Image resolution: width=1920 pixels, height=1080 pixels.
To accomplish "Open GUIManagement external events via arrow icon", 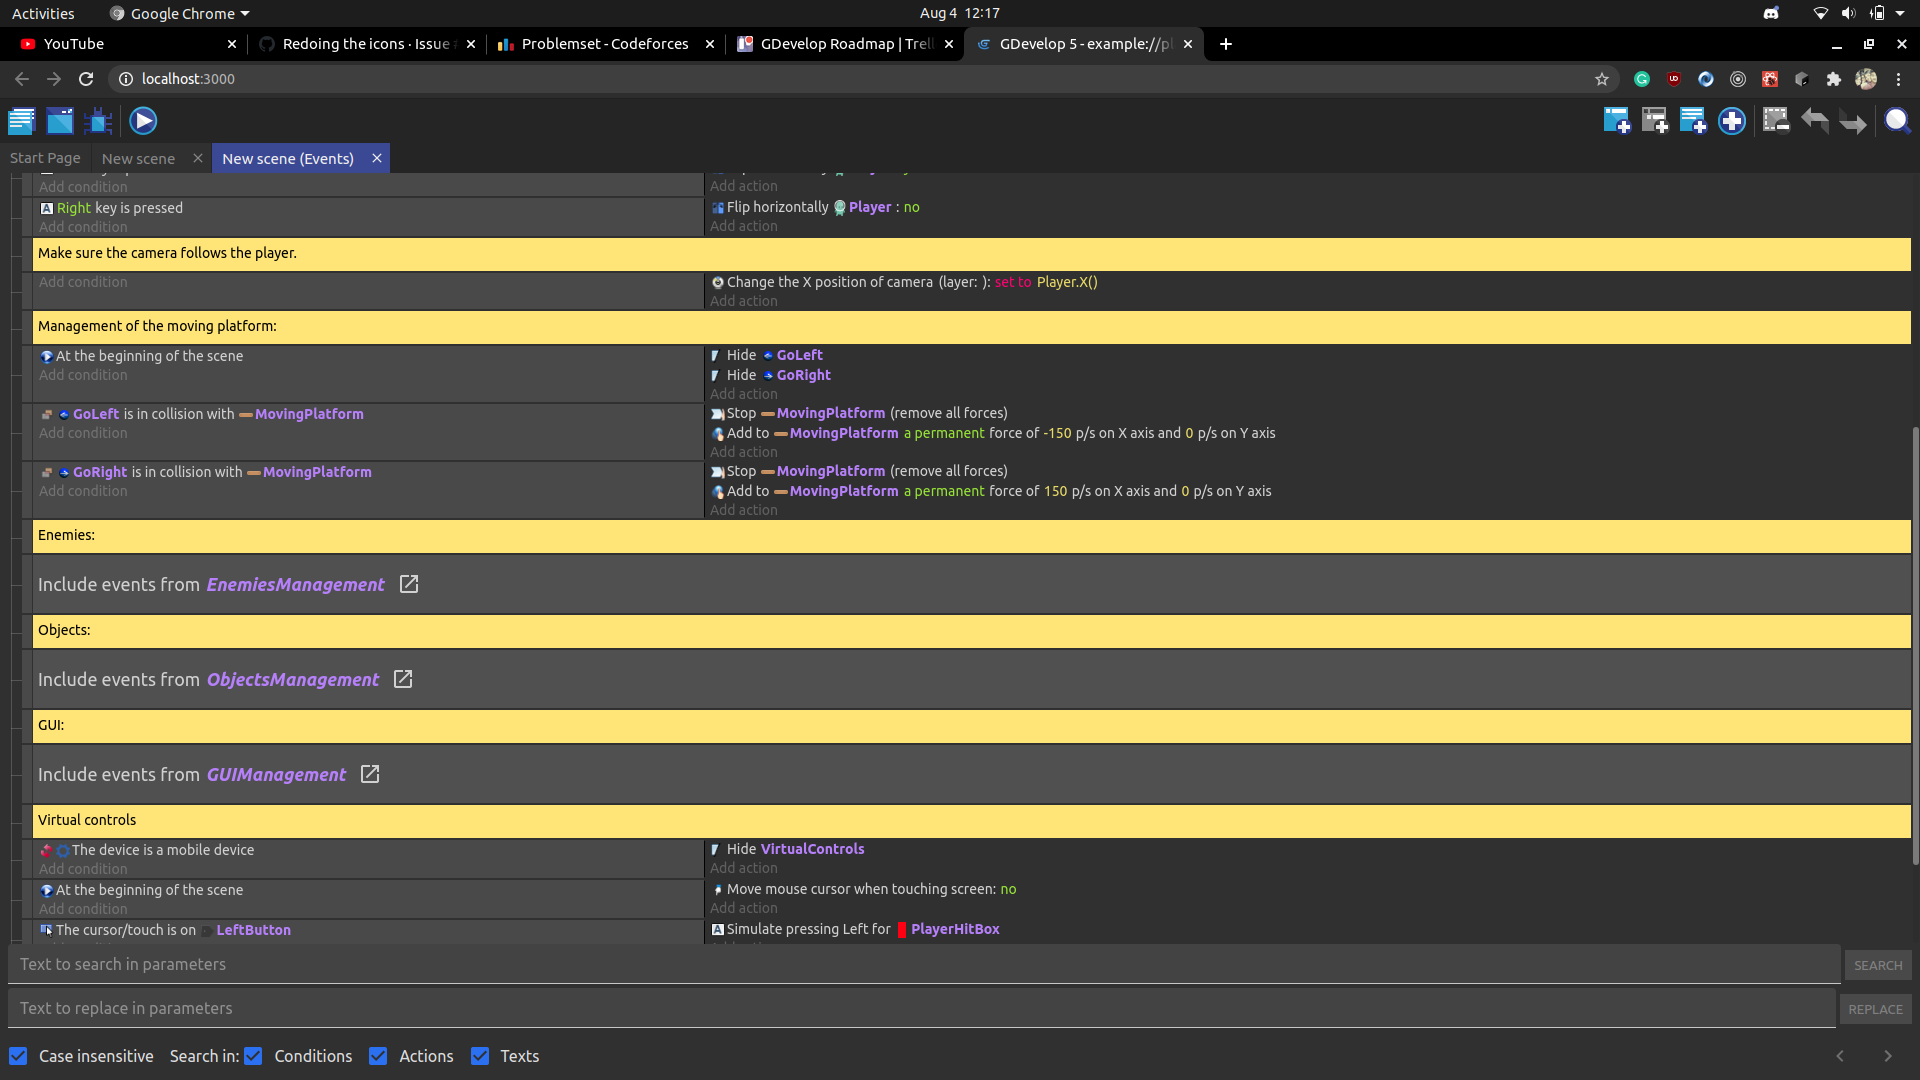I will pyautogui.click(x=370, y=774).
